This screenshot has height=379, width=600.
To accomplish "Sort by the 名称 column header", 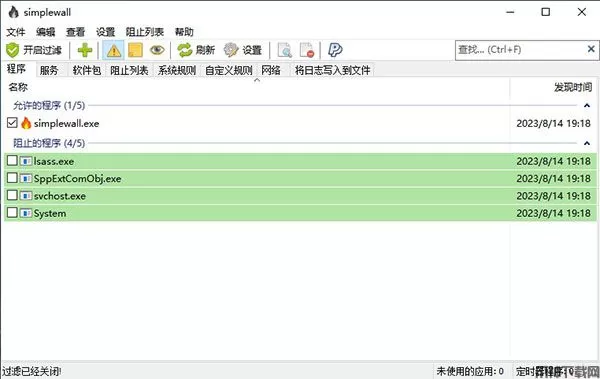I will click(18, 87).
